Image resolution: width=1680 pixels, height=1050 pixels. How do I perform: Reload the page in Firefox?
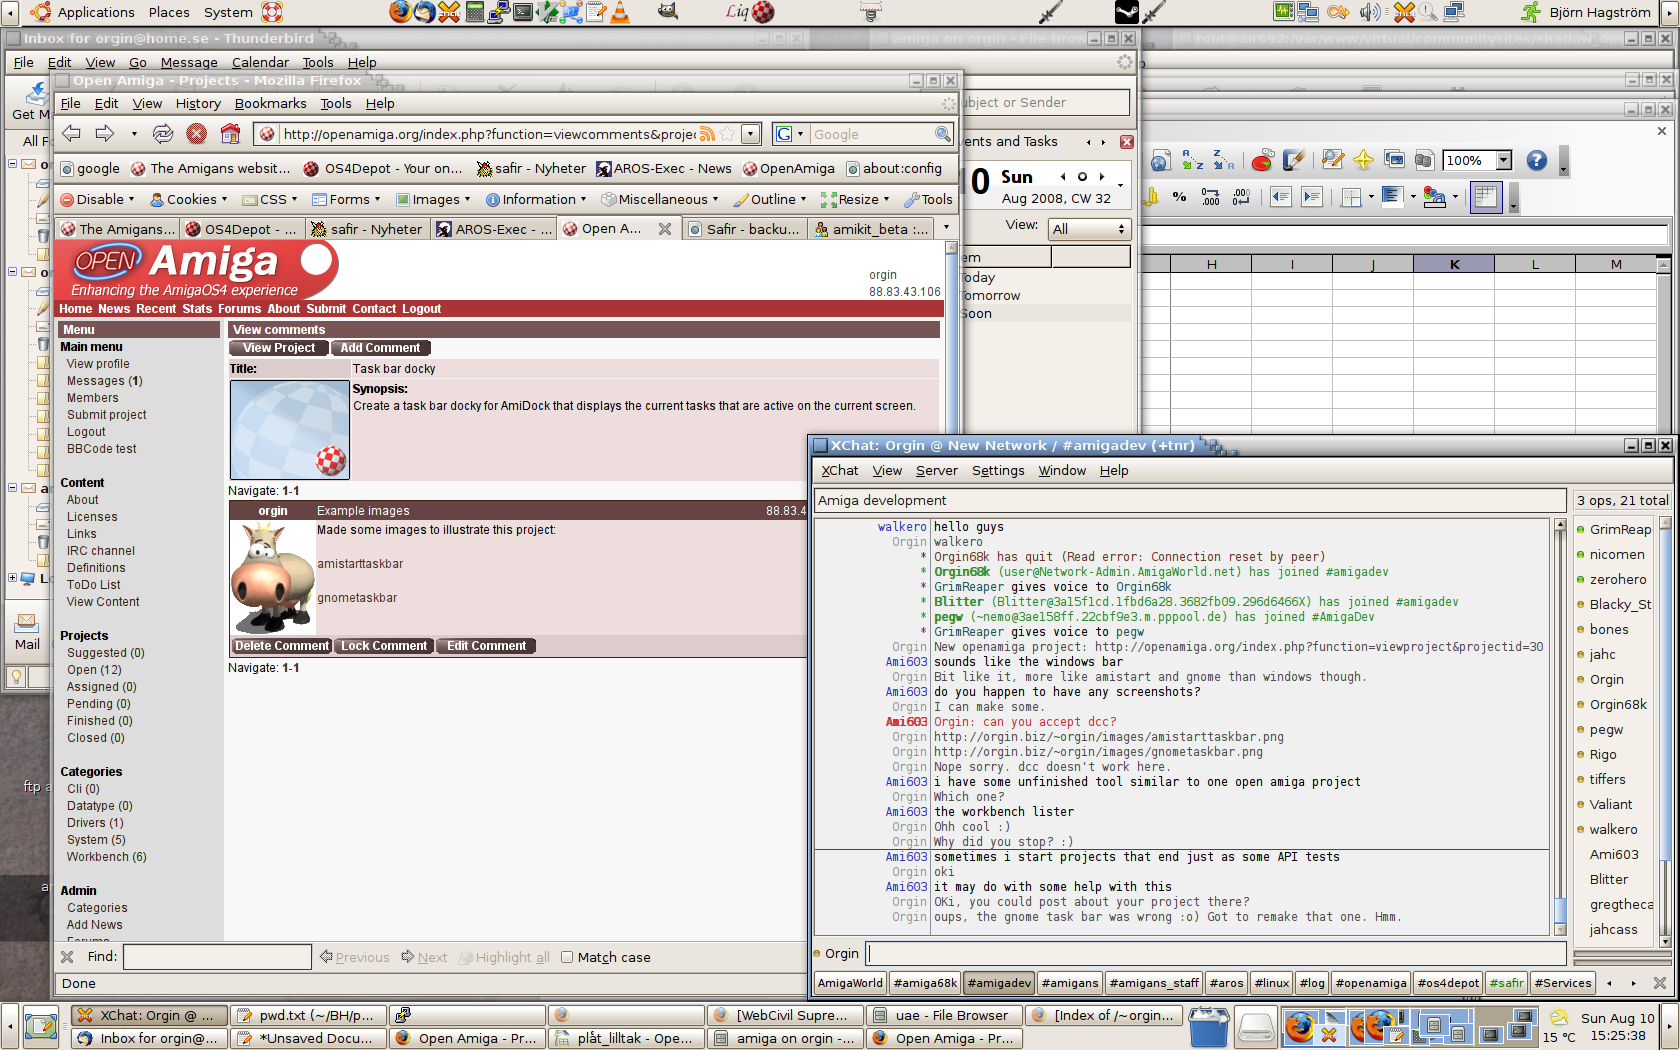point(162,133)
